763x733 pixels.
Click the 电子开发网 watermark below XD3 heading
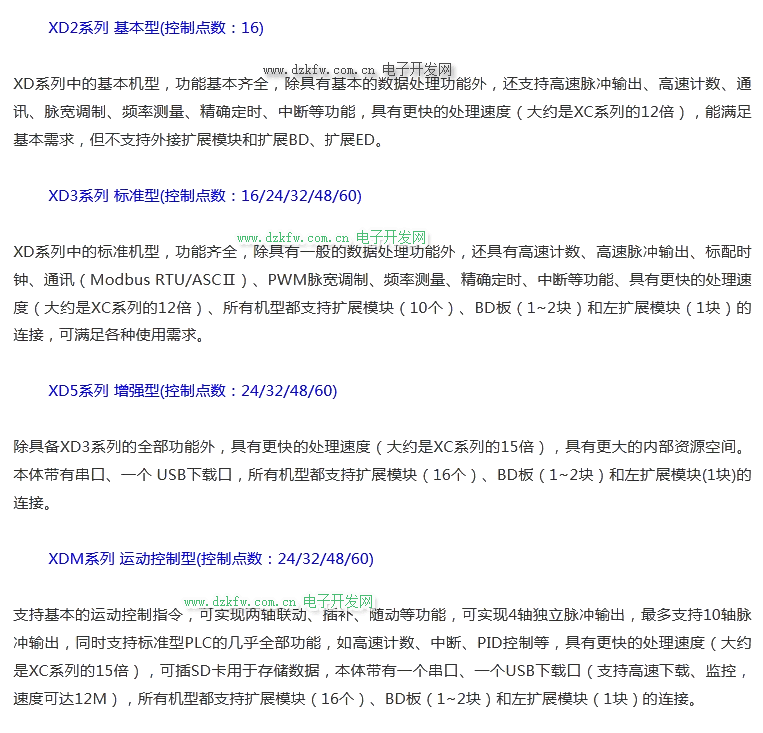click(x=391, y=236)
